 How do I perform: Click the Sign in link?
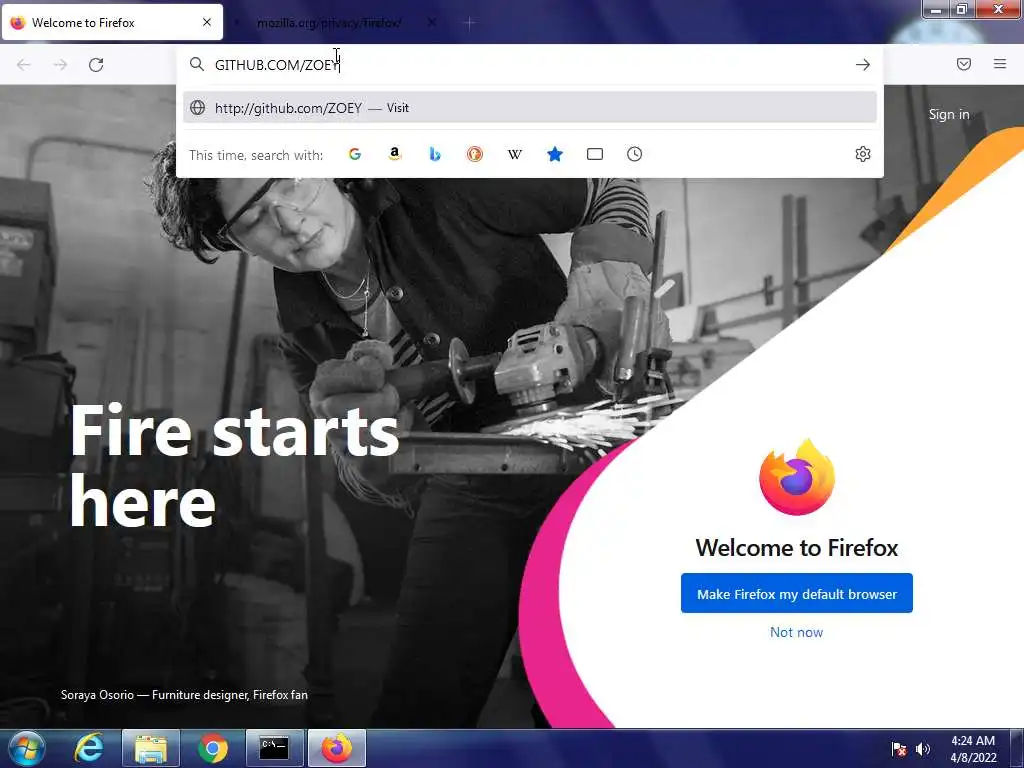tap(949, 114)
